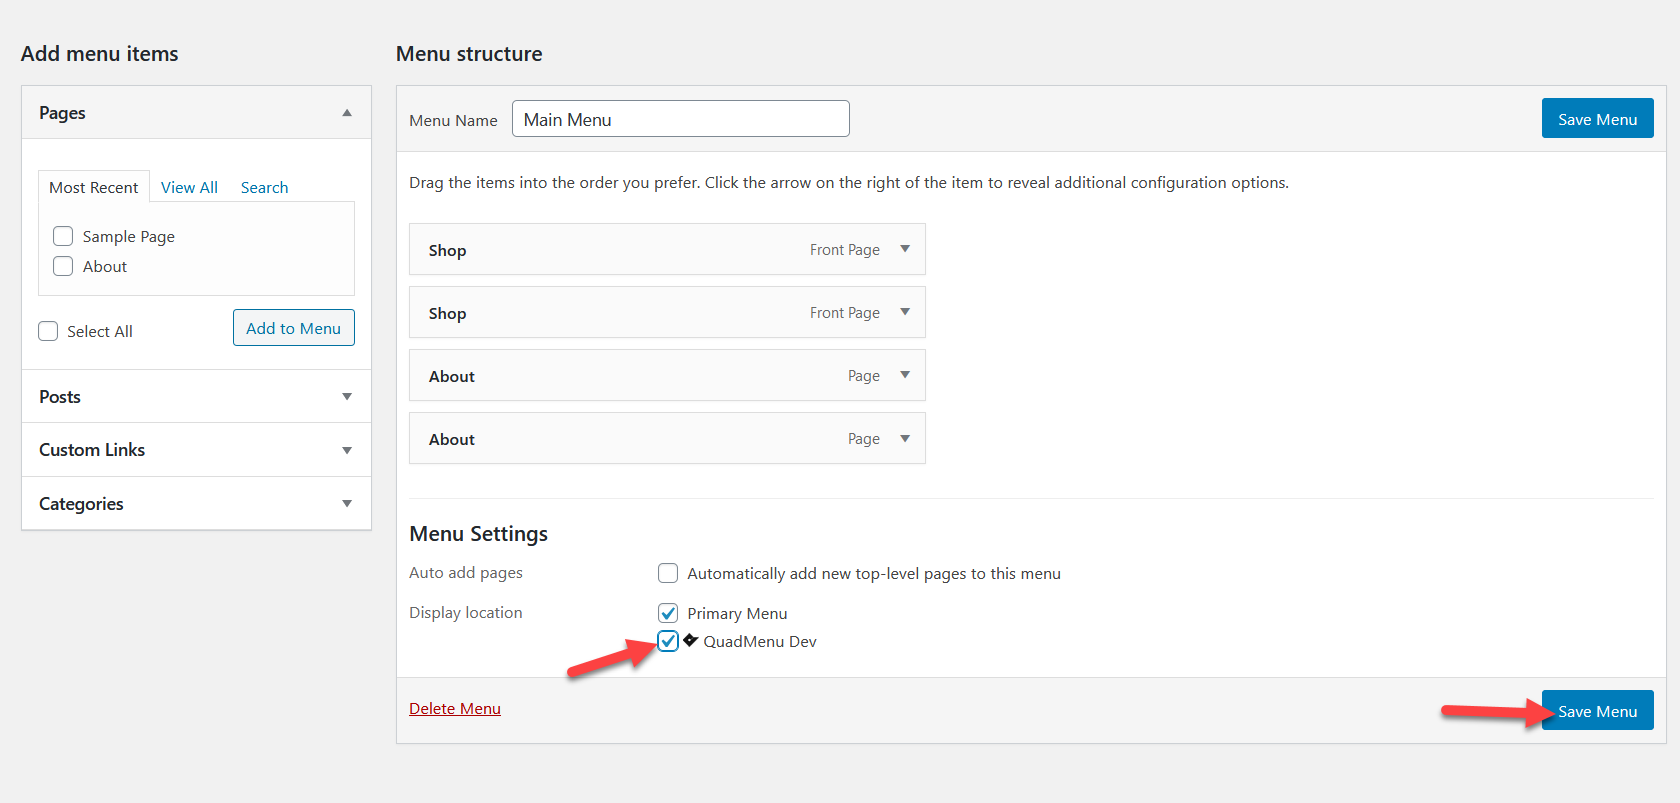Switch to the Most Recent tab
This screenshot has width=1680, height=803.
click(x=94, y=187)
